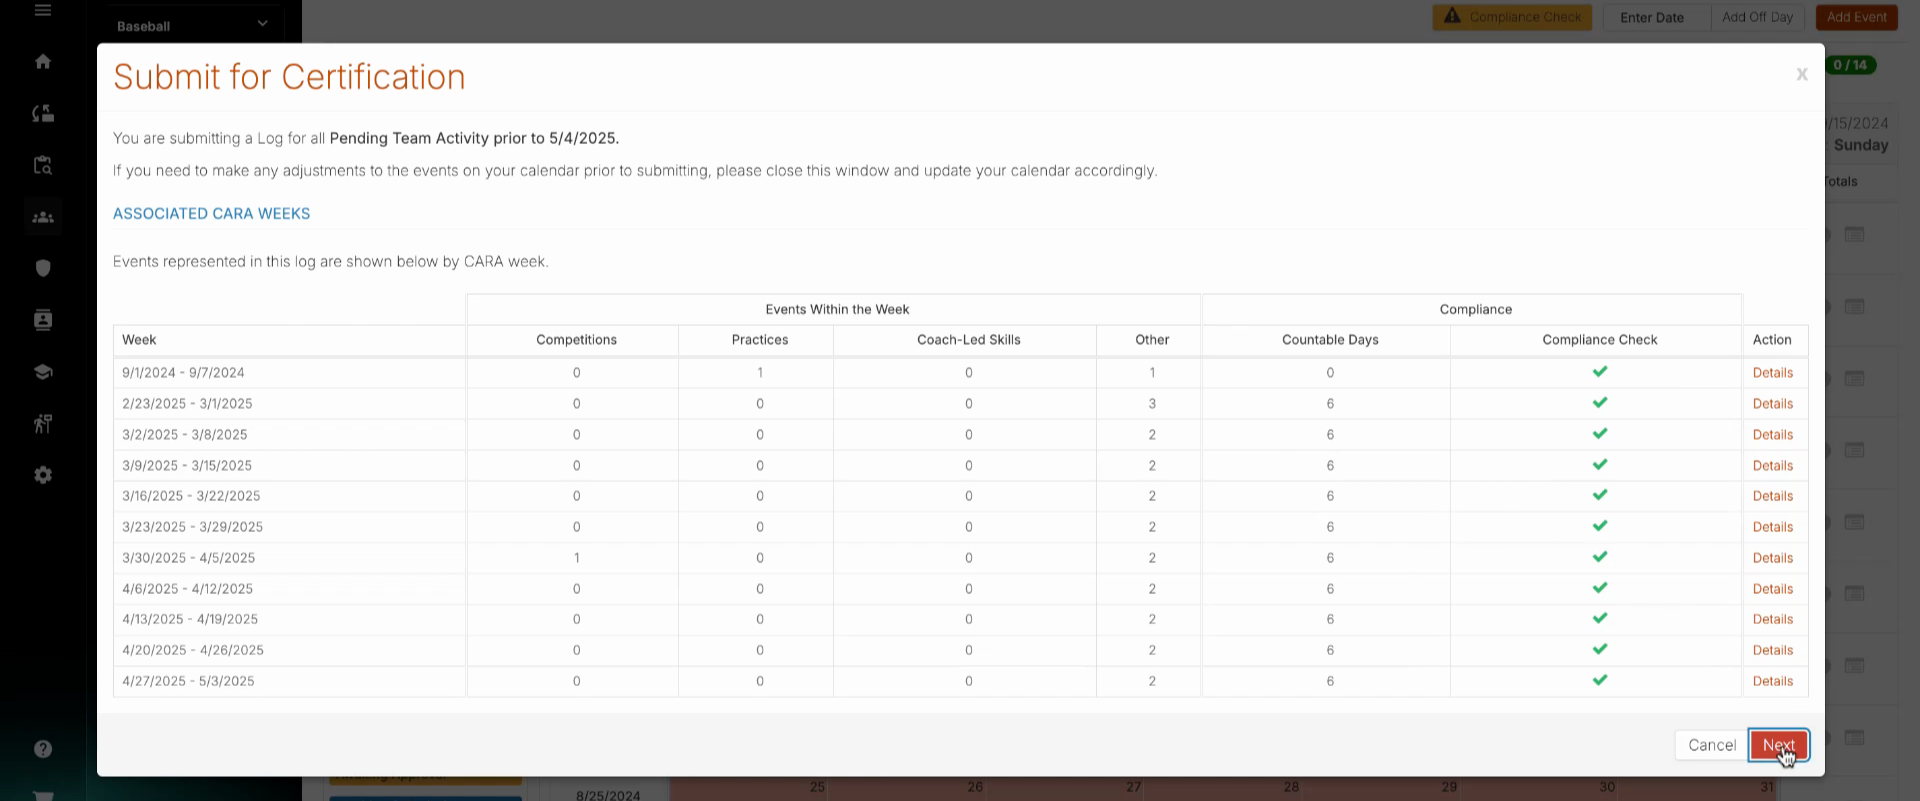The height and width of the screenshot is (801, 1920).
Task: Click the green checkmark for week 3/30/2025 - 4/5/2025
Action: pos(1600,557)
